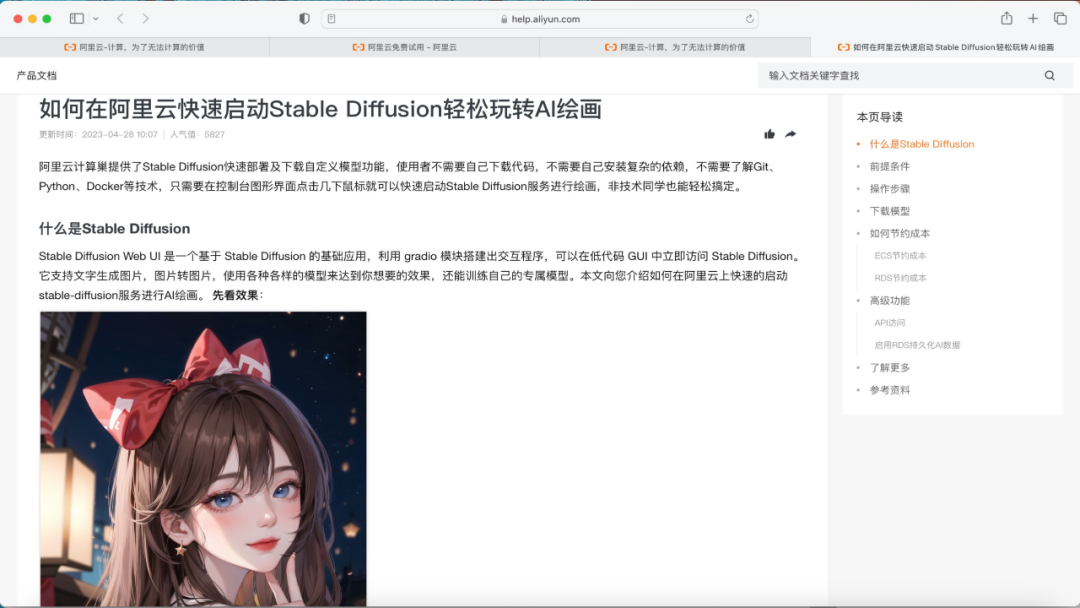Image resolution: width=1080 pixels, height=608 pixels.
Task: Jump to 了解更多 section
Action: pyautogui.click(x=889, y=368)
